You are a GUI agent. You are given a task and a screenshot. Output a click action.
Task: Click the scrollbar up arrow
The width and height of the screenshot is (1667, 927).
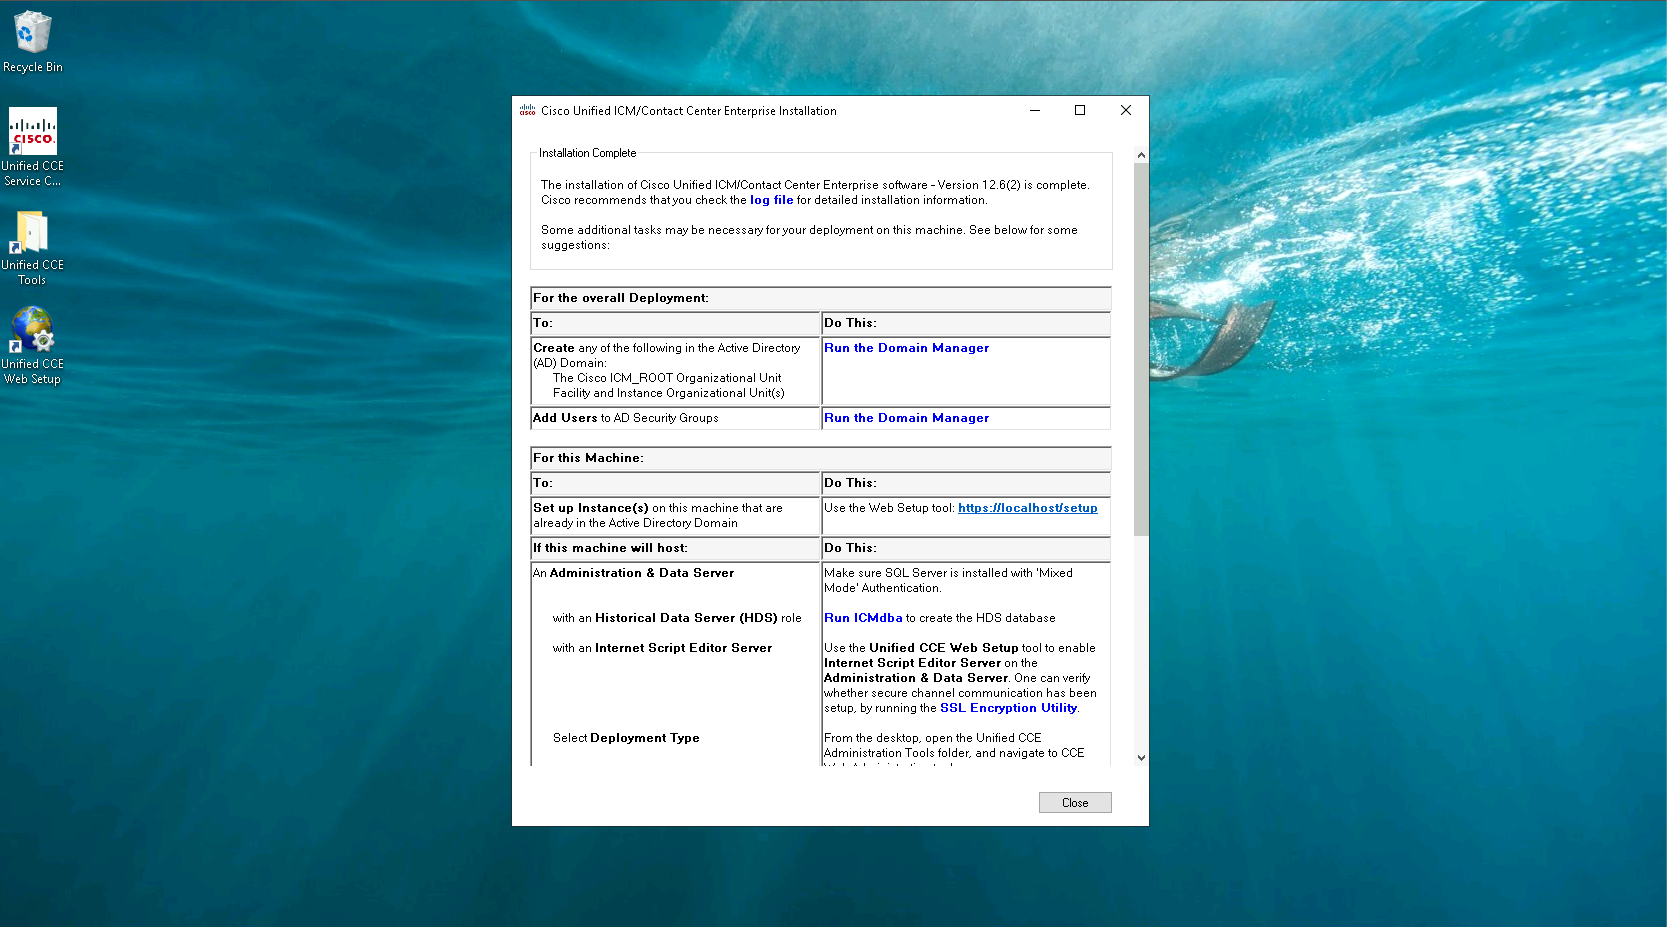(x=1141, y=155)
